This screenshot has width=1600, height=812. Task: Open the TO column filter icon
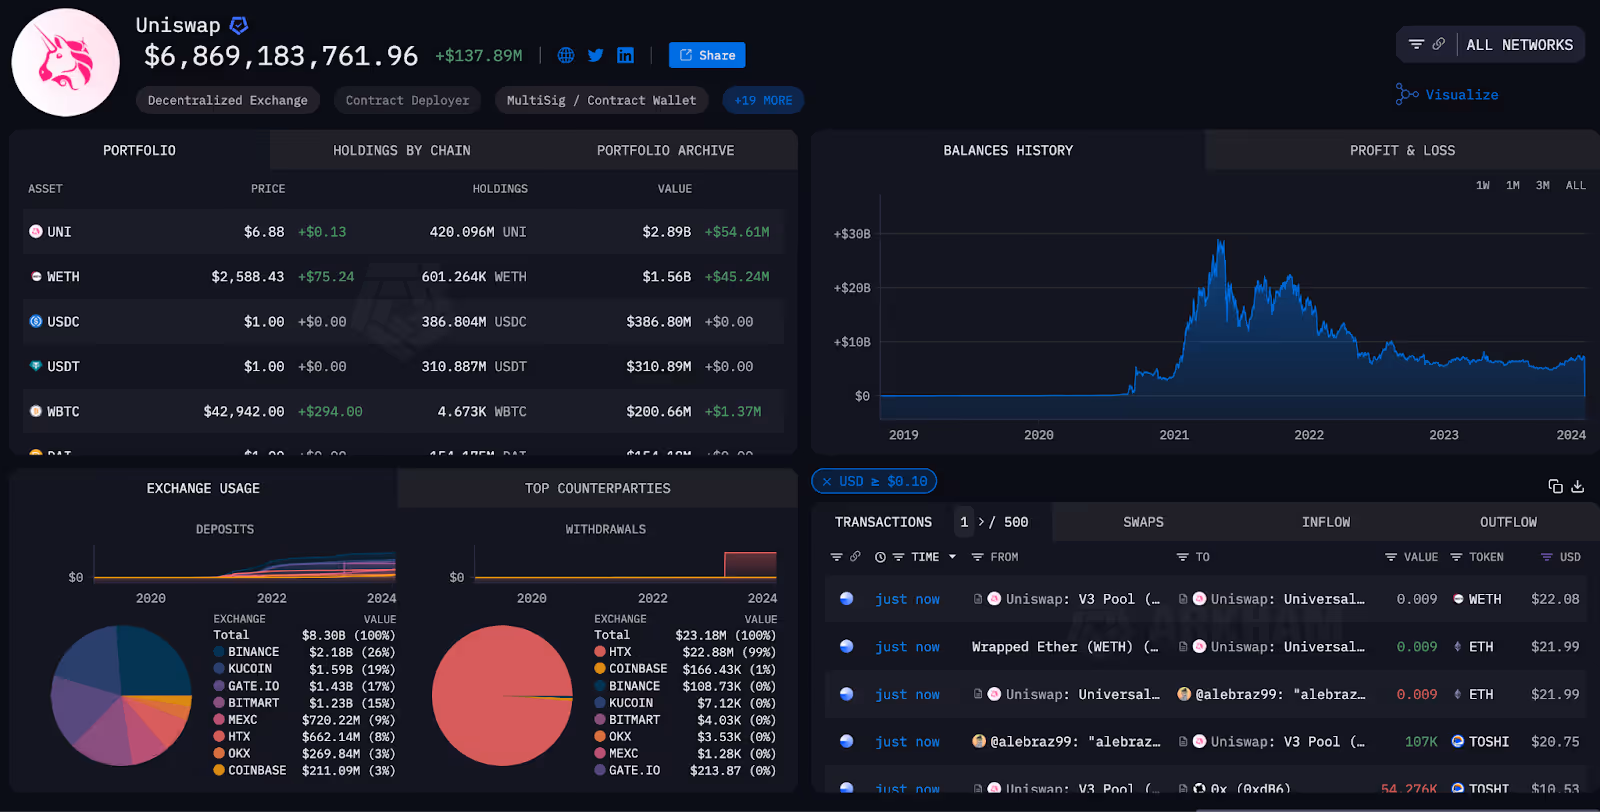pos(1183,557)
